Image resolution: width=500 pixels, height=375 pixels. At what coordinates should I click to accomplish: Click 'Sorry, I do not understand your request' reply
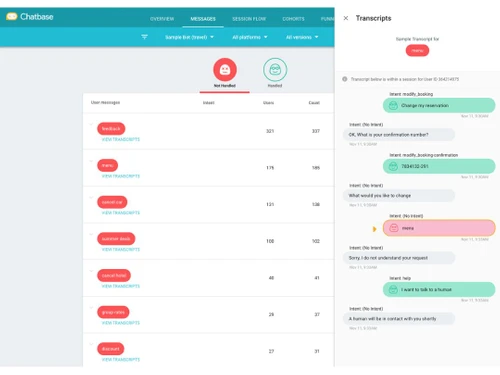click(x=399, y=258)
